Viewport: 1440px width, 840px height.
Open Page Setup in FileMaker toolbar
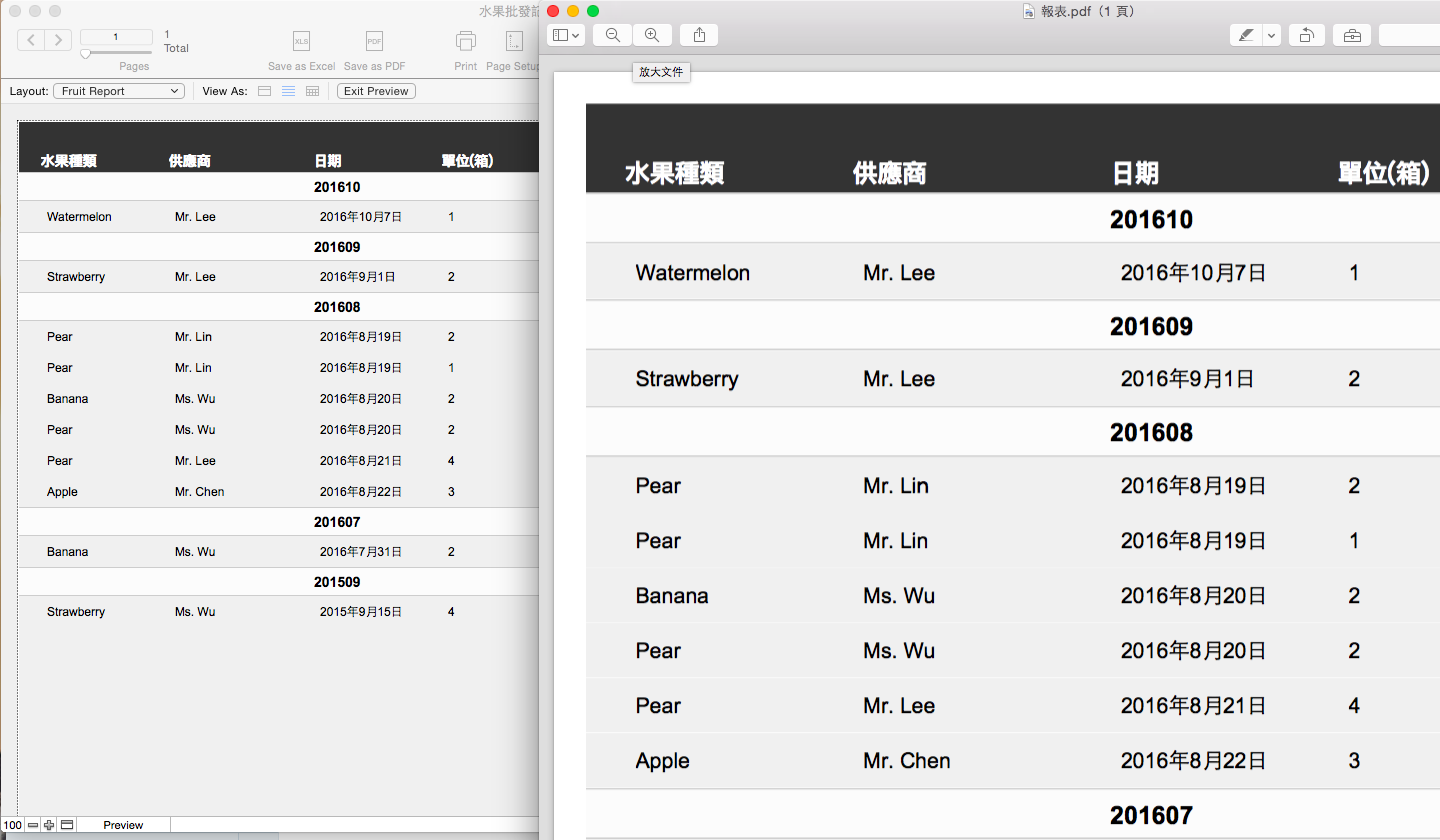pyautogui.click(x=513, y=41)
